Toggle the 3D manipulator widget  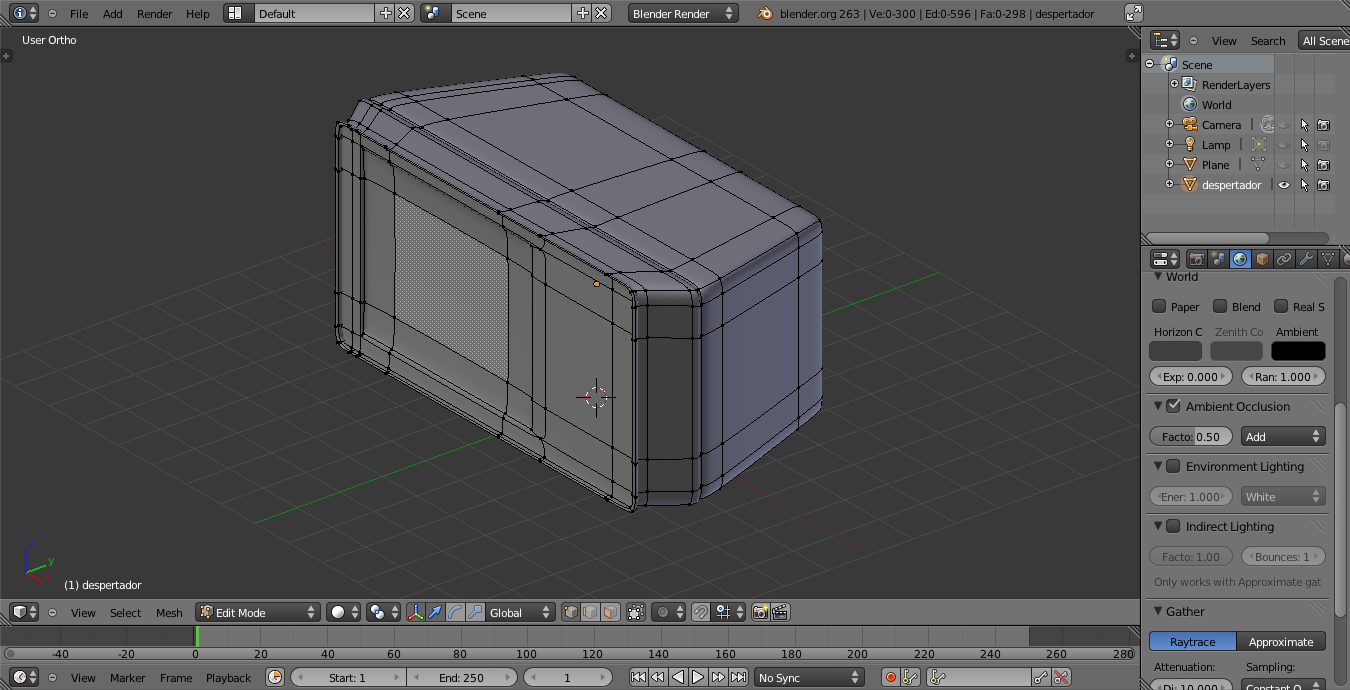tap(415, 612)
